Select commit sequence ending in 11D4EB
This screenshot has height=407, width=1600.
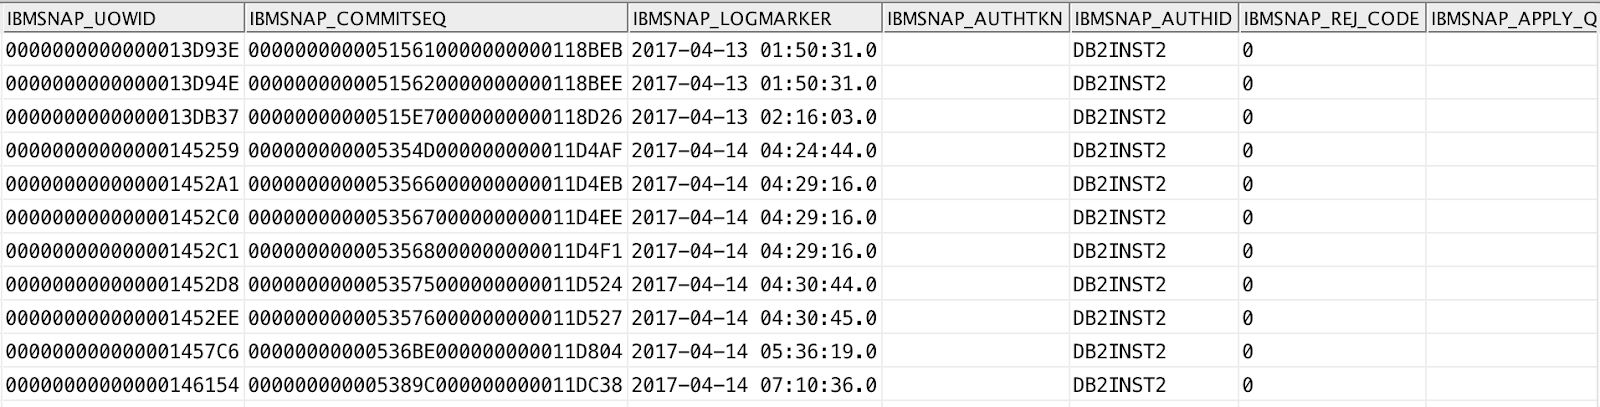pyautogui.click(x=436, y=184)
